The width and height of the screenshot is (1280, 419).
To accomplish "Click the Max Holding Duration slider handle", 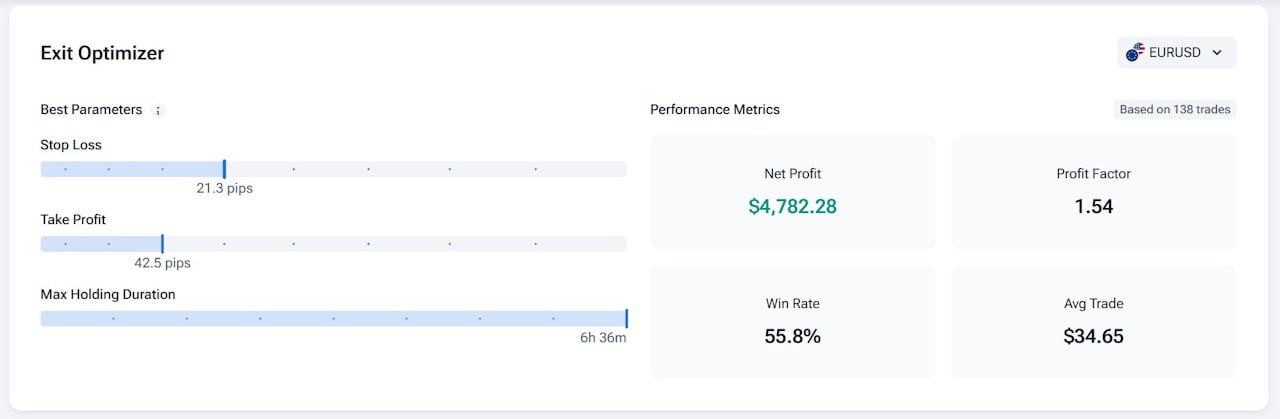I will click(x=626, y=319).
